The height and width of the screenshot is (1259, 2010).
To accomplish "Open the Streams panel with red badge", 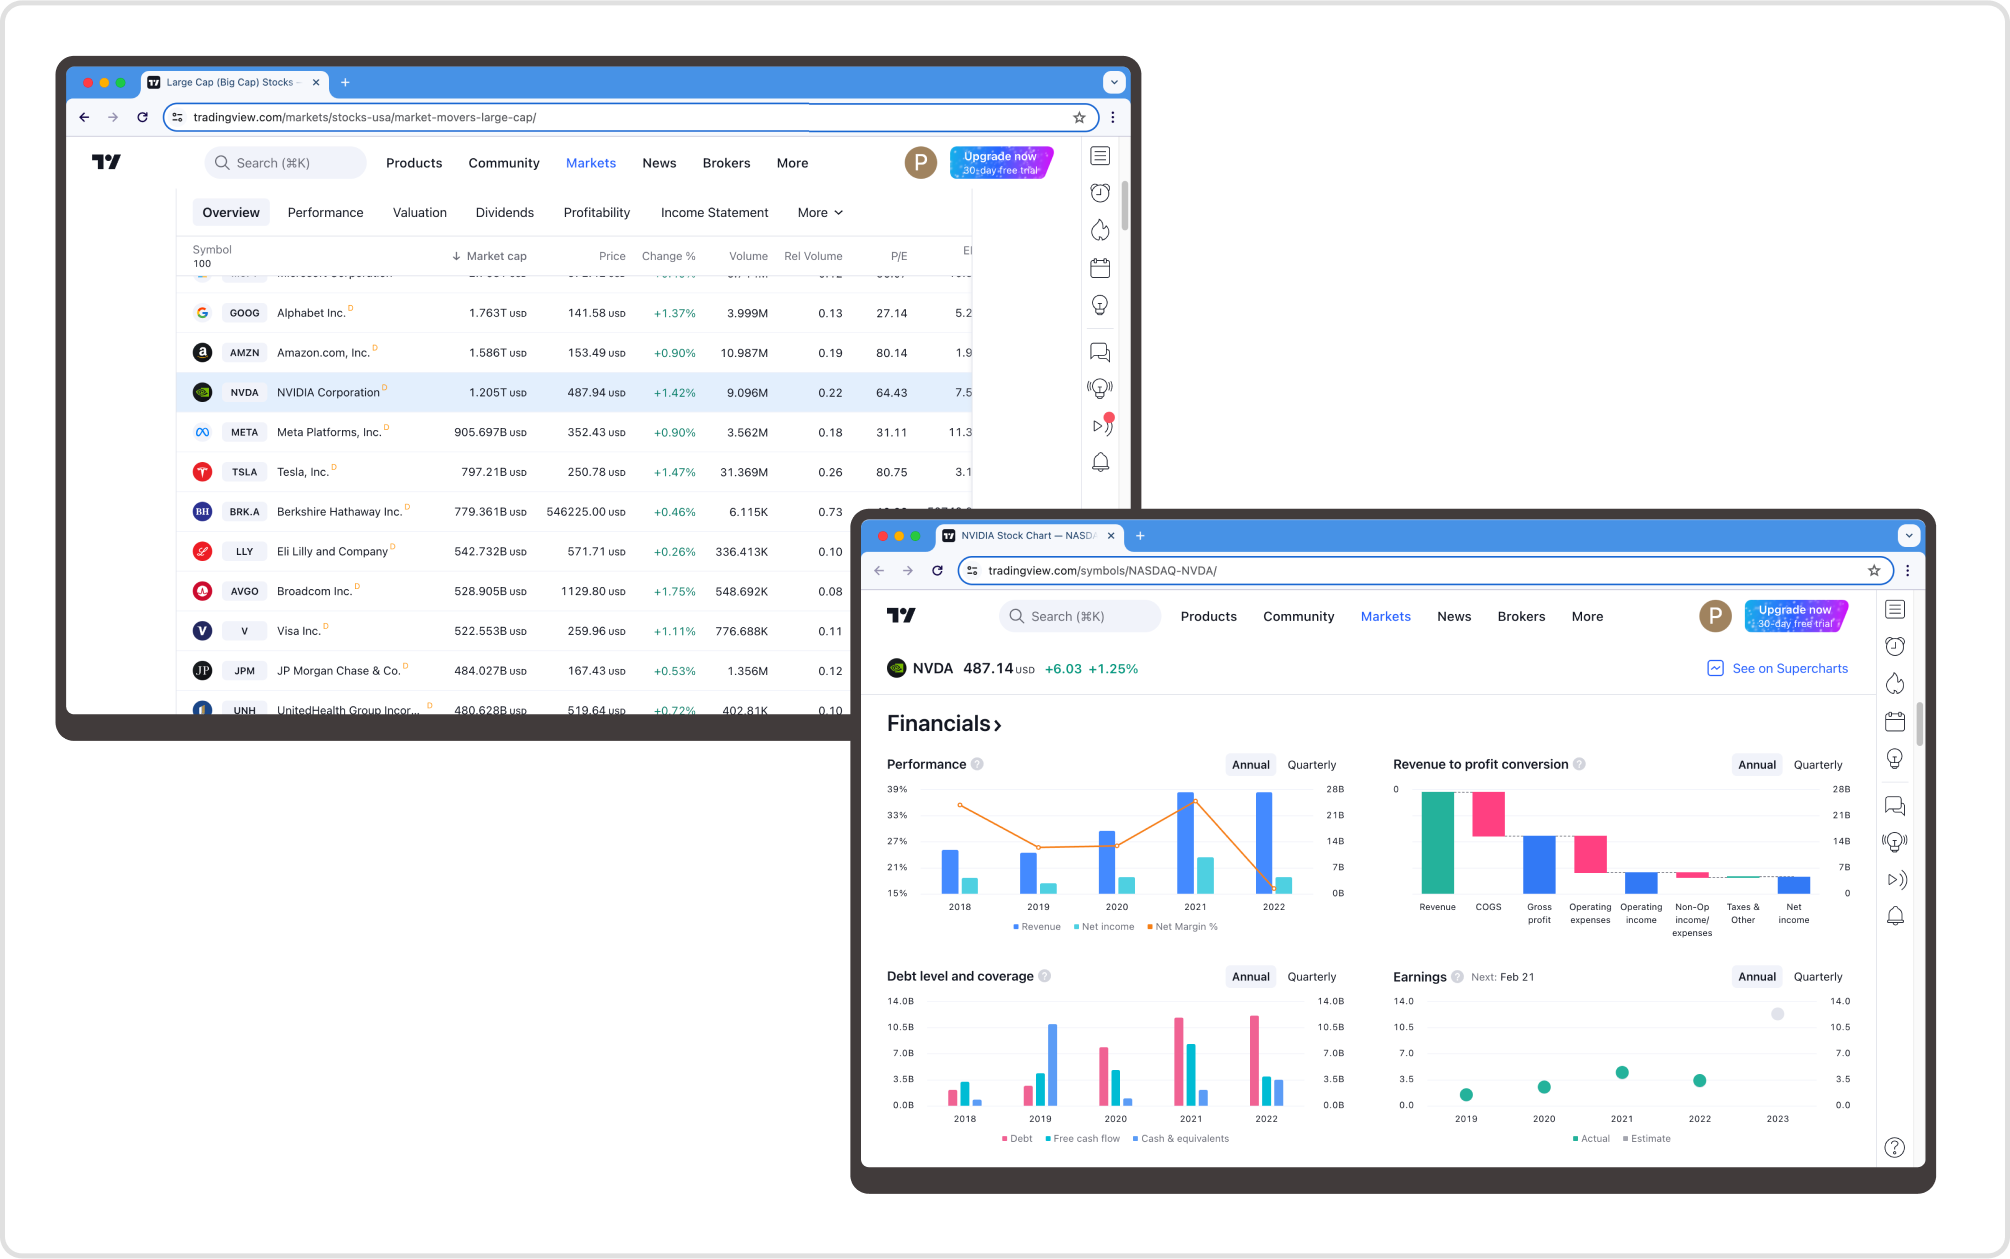I will click(x=1101, y=425).
